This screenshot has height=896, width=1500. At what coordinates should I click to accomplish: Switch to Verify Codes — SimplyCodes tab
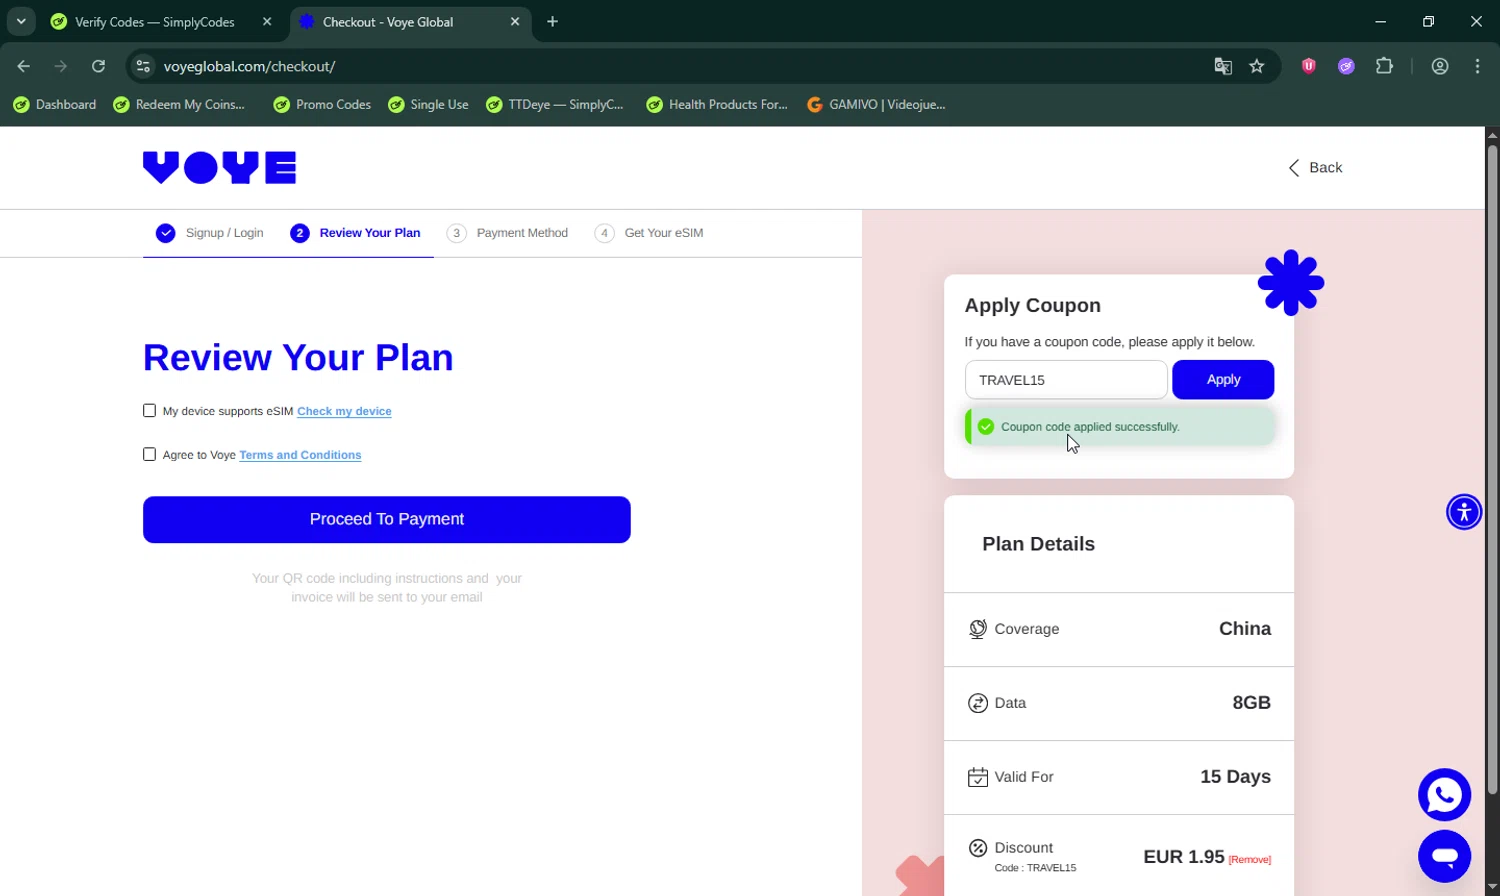[154, 22]
